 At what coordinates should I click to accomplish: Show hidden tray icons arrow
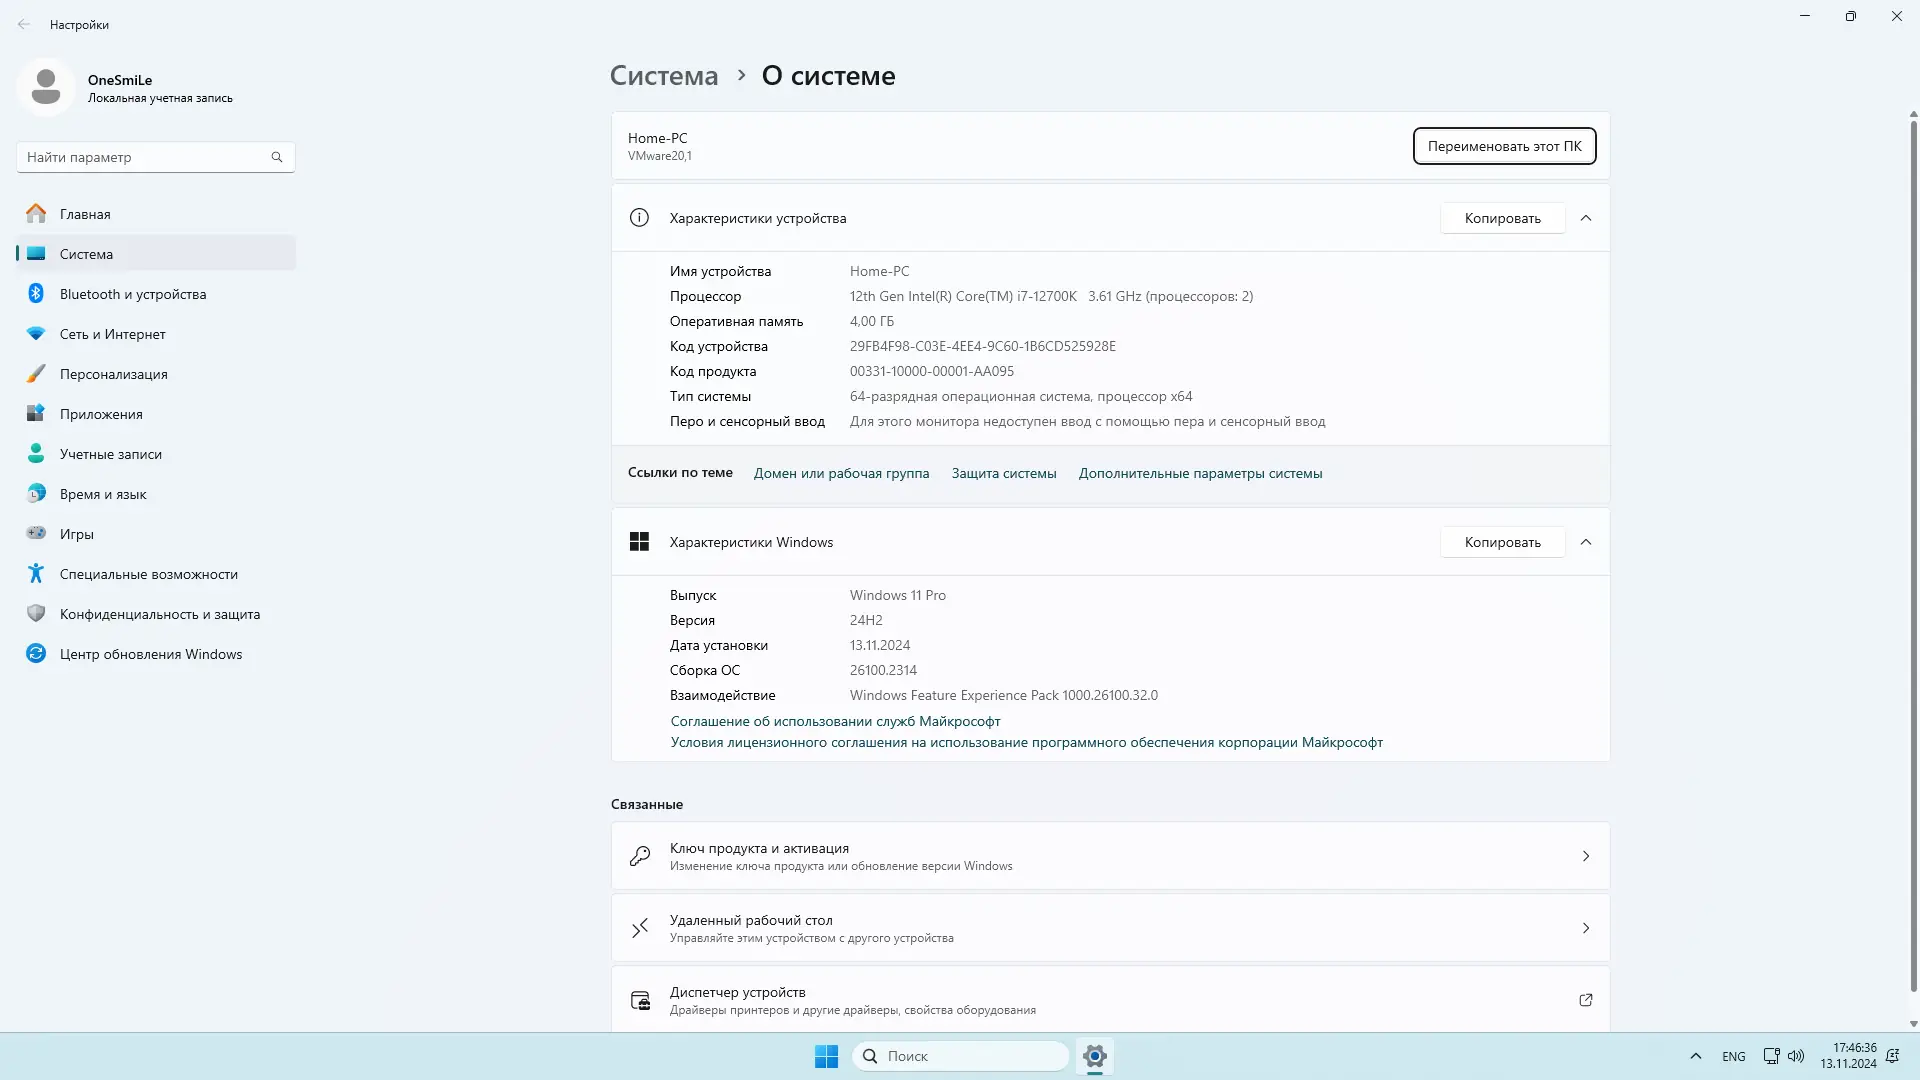(x=1695, y=1056)
